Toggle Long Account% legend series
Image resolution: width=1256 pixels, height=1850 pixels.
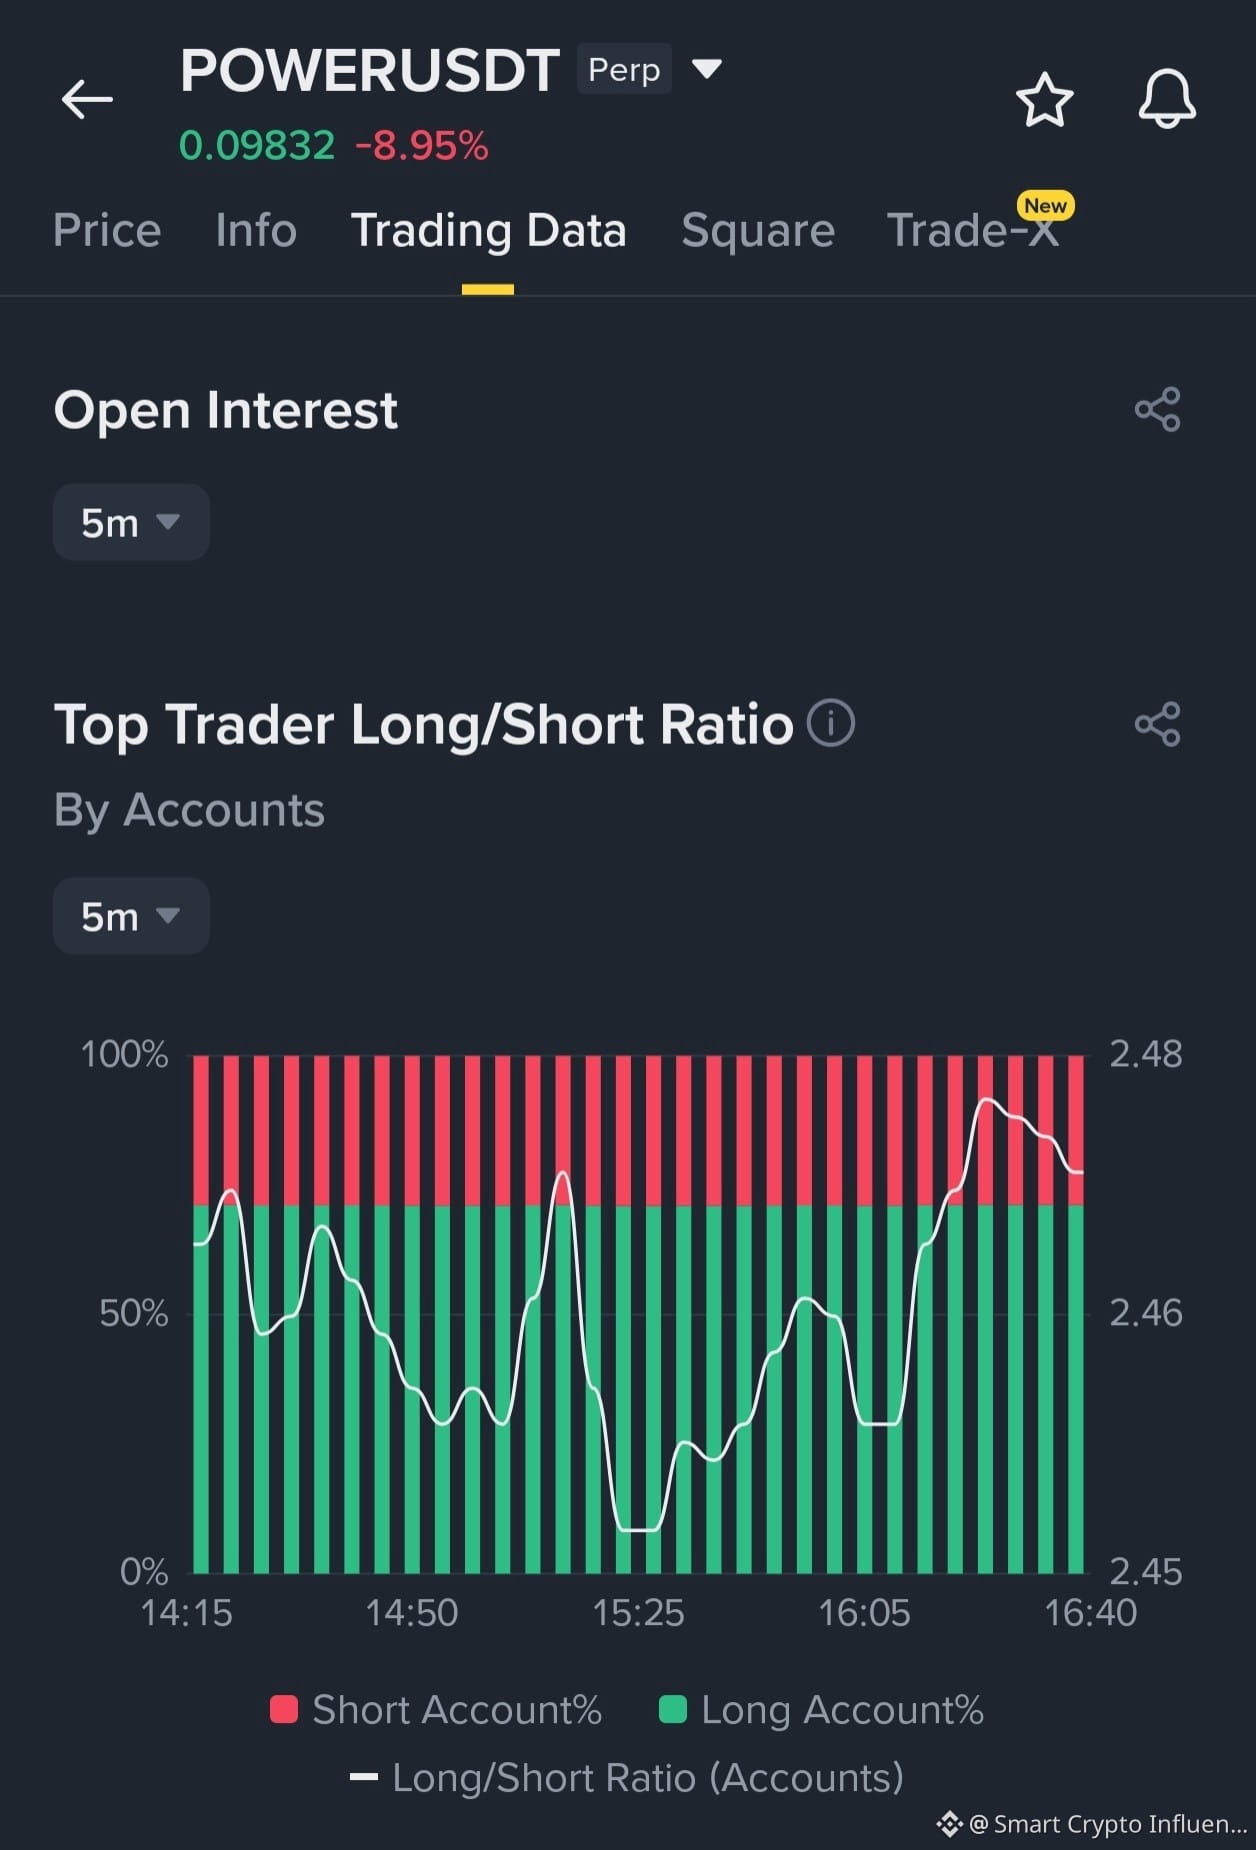pos(822,1710)
